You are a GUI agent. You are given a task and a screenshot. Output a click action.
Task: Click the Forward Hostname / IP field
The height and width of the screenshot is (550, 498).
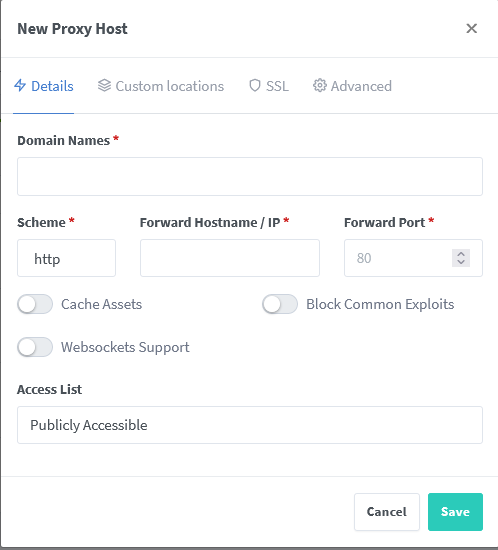(x=230, y=258)
